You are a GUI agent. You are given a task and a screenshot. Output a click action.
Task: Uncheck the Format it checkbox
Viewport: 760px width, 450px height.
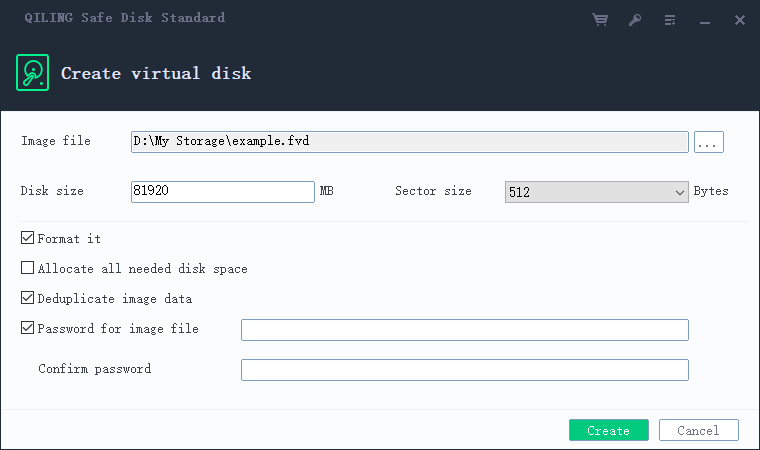click(x=28, y=238)
